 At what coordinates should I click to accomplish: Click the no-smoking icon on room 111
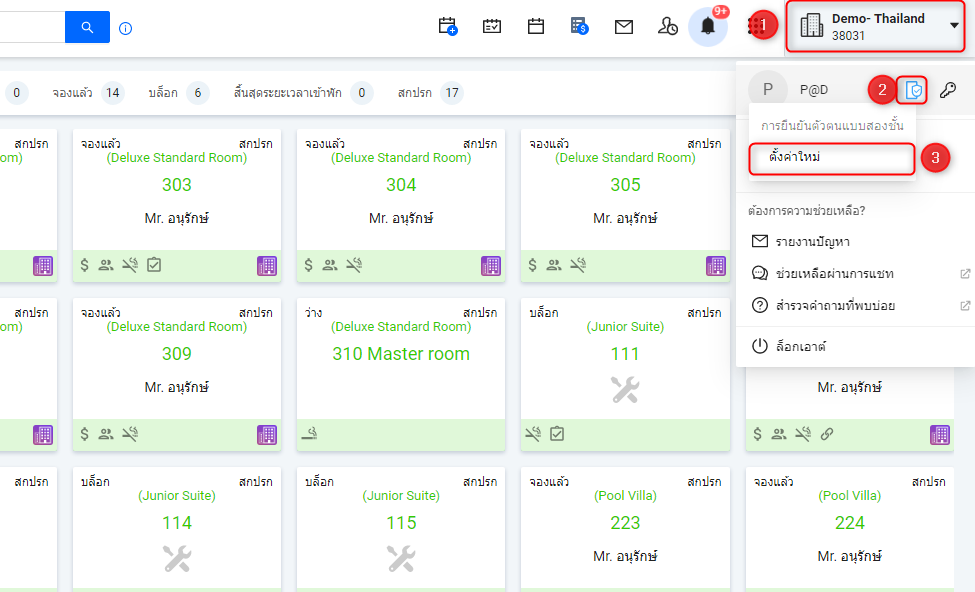533,434
